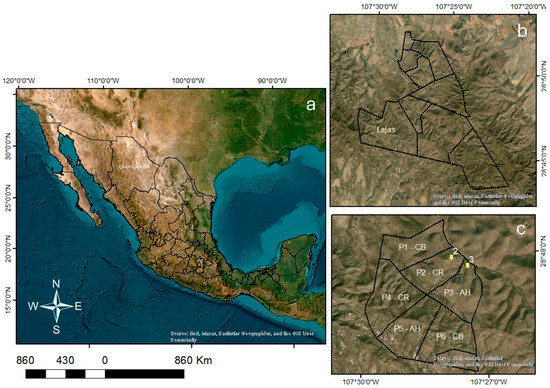Select yellow marker numbered 2
Viewport: 550px width, 388px height.
pyautogui.click(x=451, y=257)
